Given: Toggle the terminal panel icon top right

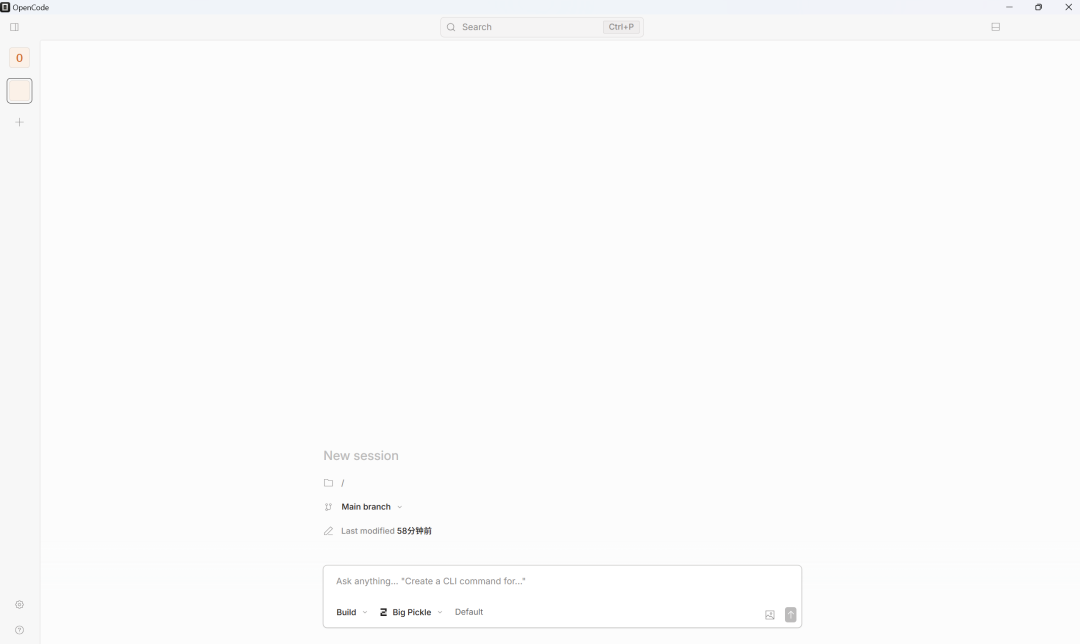Looking at the screenshot, I should click(995, 27).
